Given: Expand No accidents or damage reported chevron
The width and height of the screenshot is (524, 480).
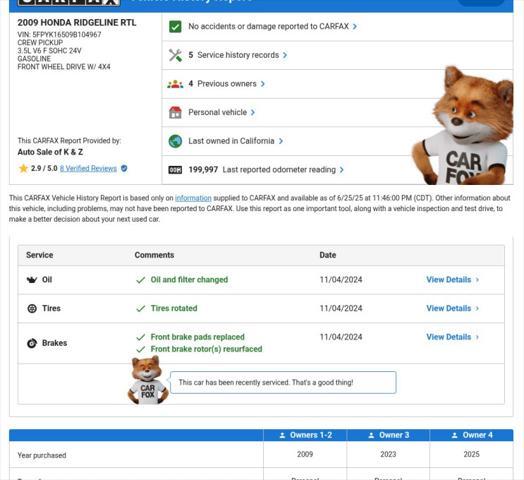Looking at the screenshot, I should pyautogui.click(x=355, y=26).
